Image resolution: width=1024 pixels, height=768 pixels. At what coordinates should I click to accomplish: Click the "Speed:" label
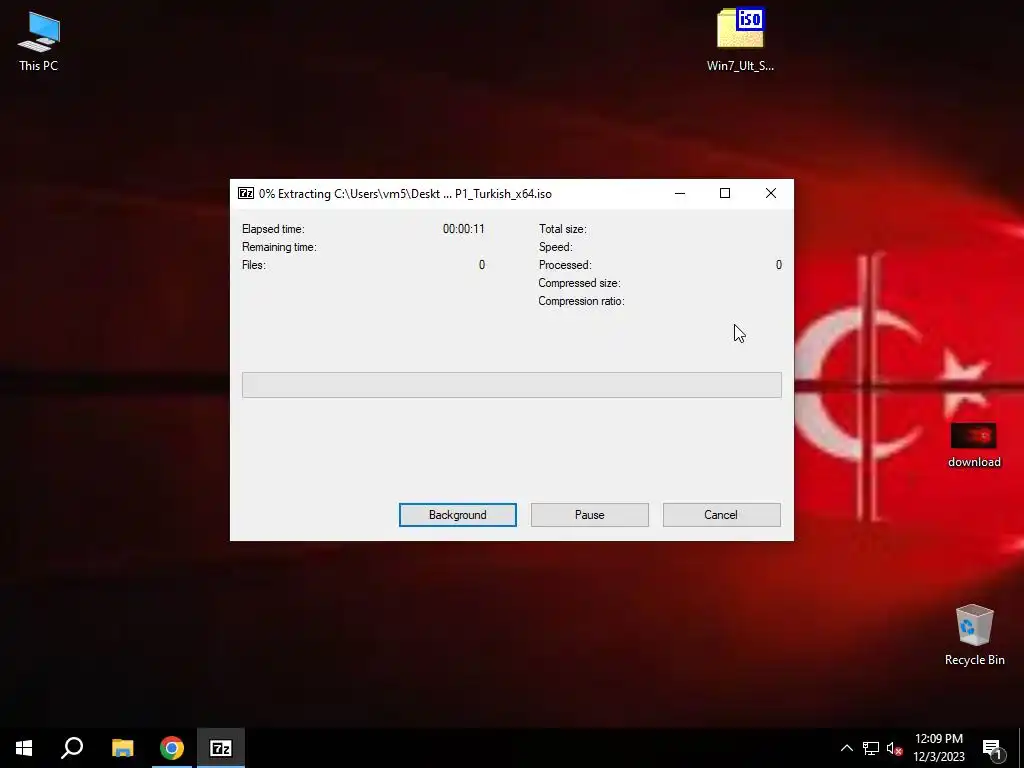(555, 247)
